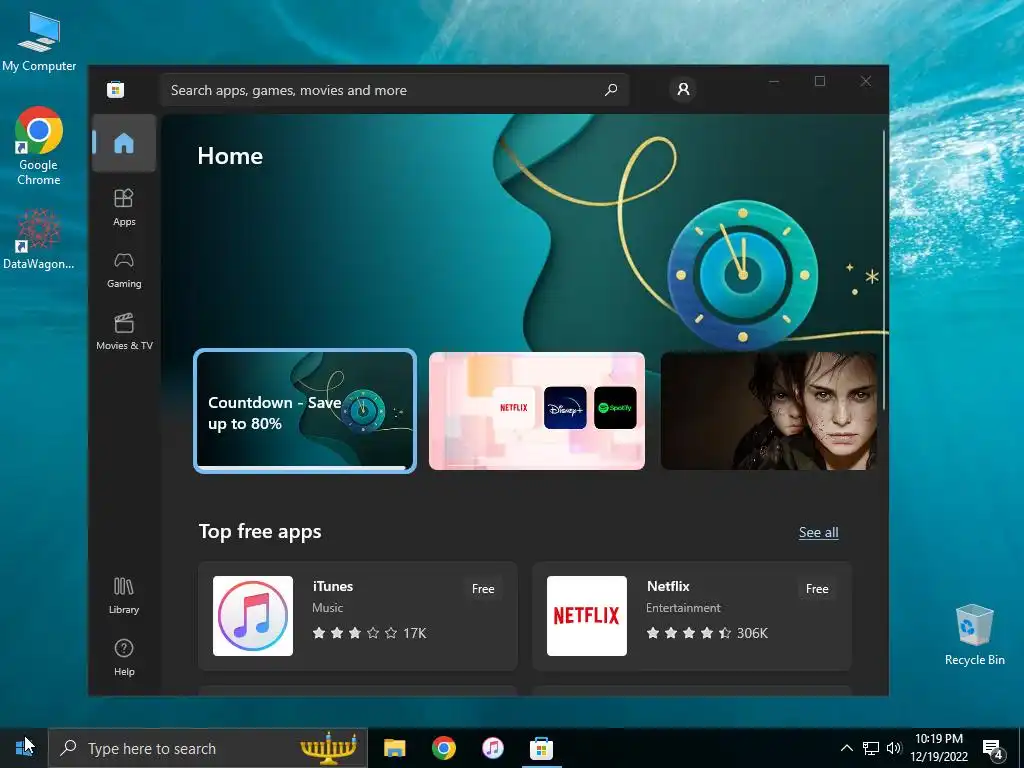Open the network status tray icon
The image size is (1024, 768).
(x=871, y=748)
